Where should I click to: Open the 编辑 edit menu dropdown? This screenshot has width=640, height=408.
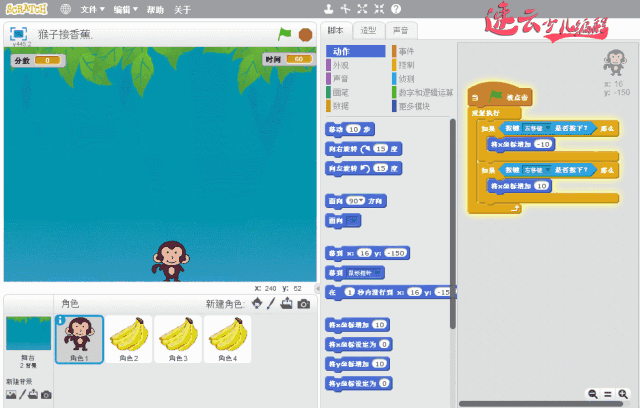[126, 9]
